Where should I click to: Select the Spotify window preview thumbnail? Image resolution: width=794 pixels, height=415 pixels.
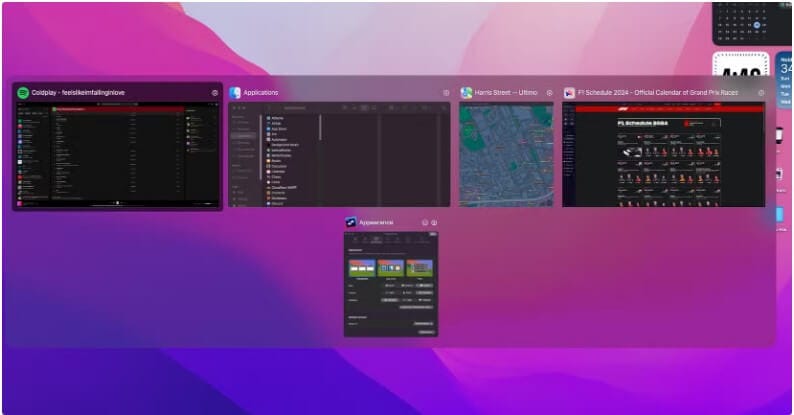117,154
